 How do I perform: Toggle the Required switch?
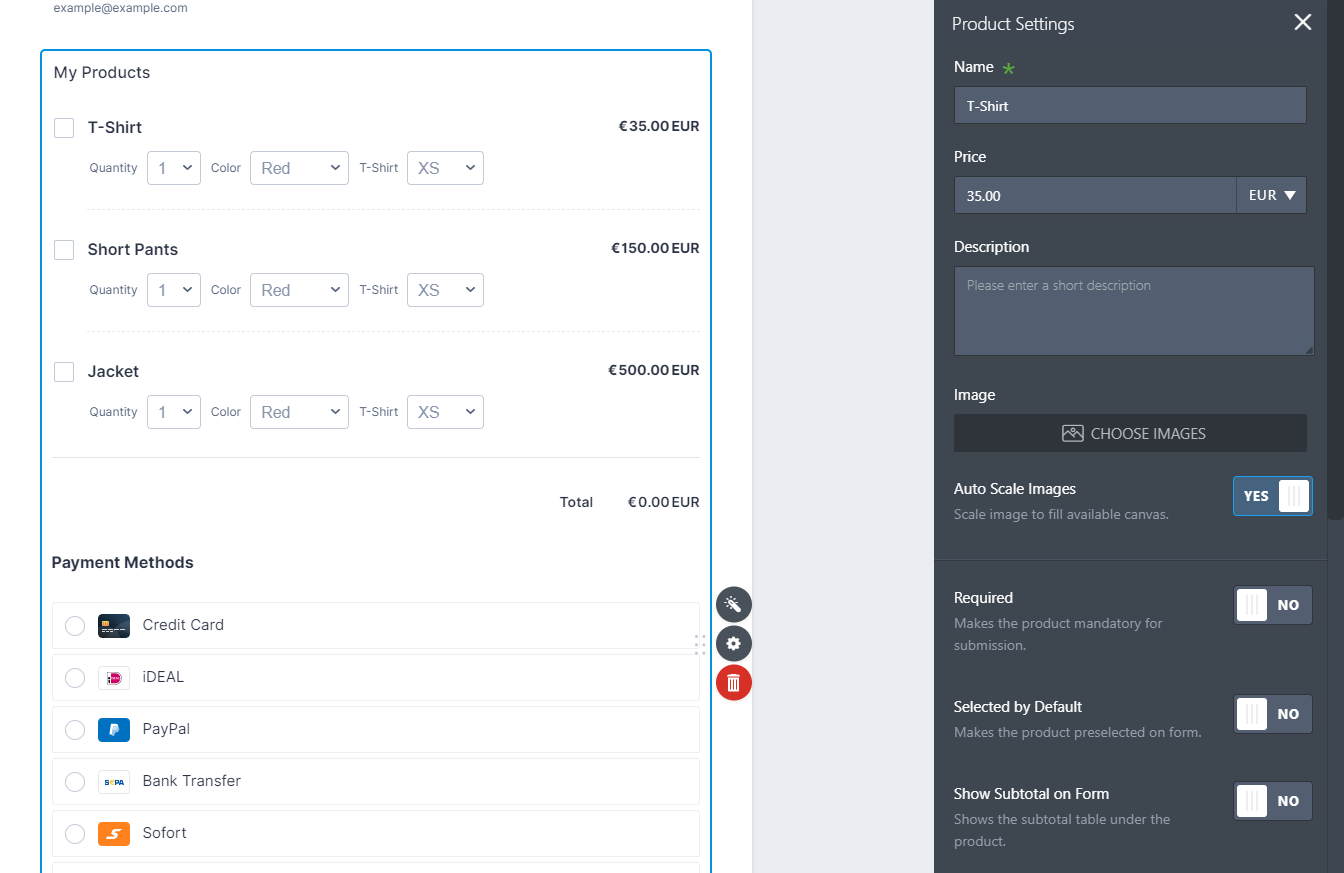tap(1272, 605)
